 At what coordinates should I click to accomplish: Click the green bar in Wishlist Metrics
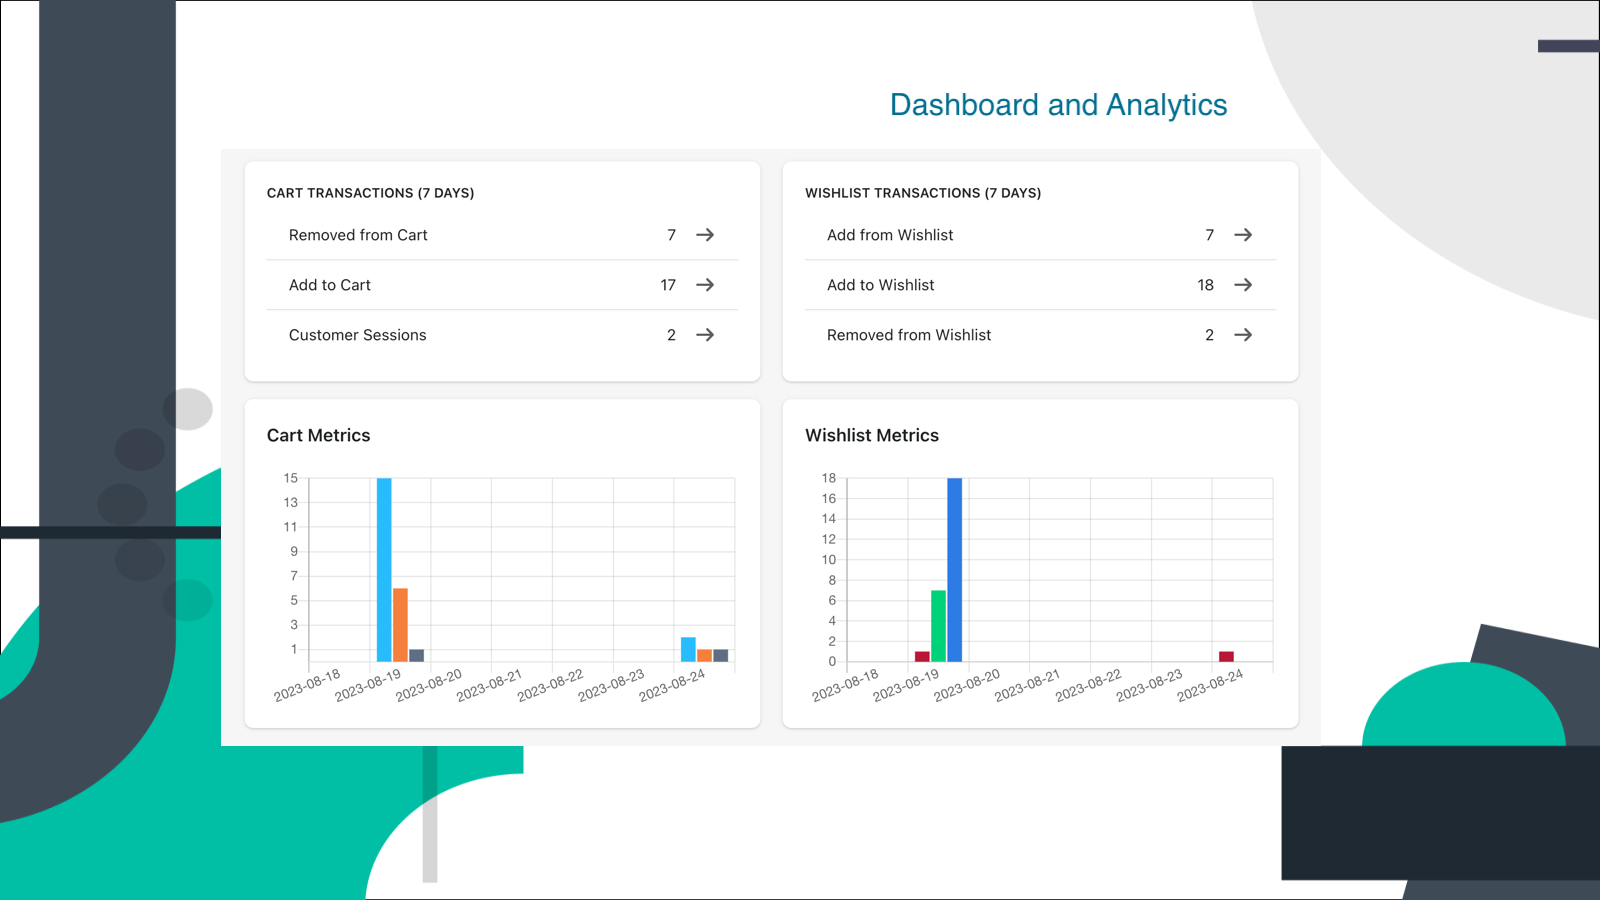pos(939,625)
